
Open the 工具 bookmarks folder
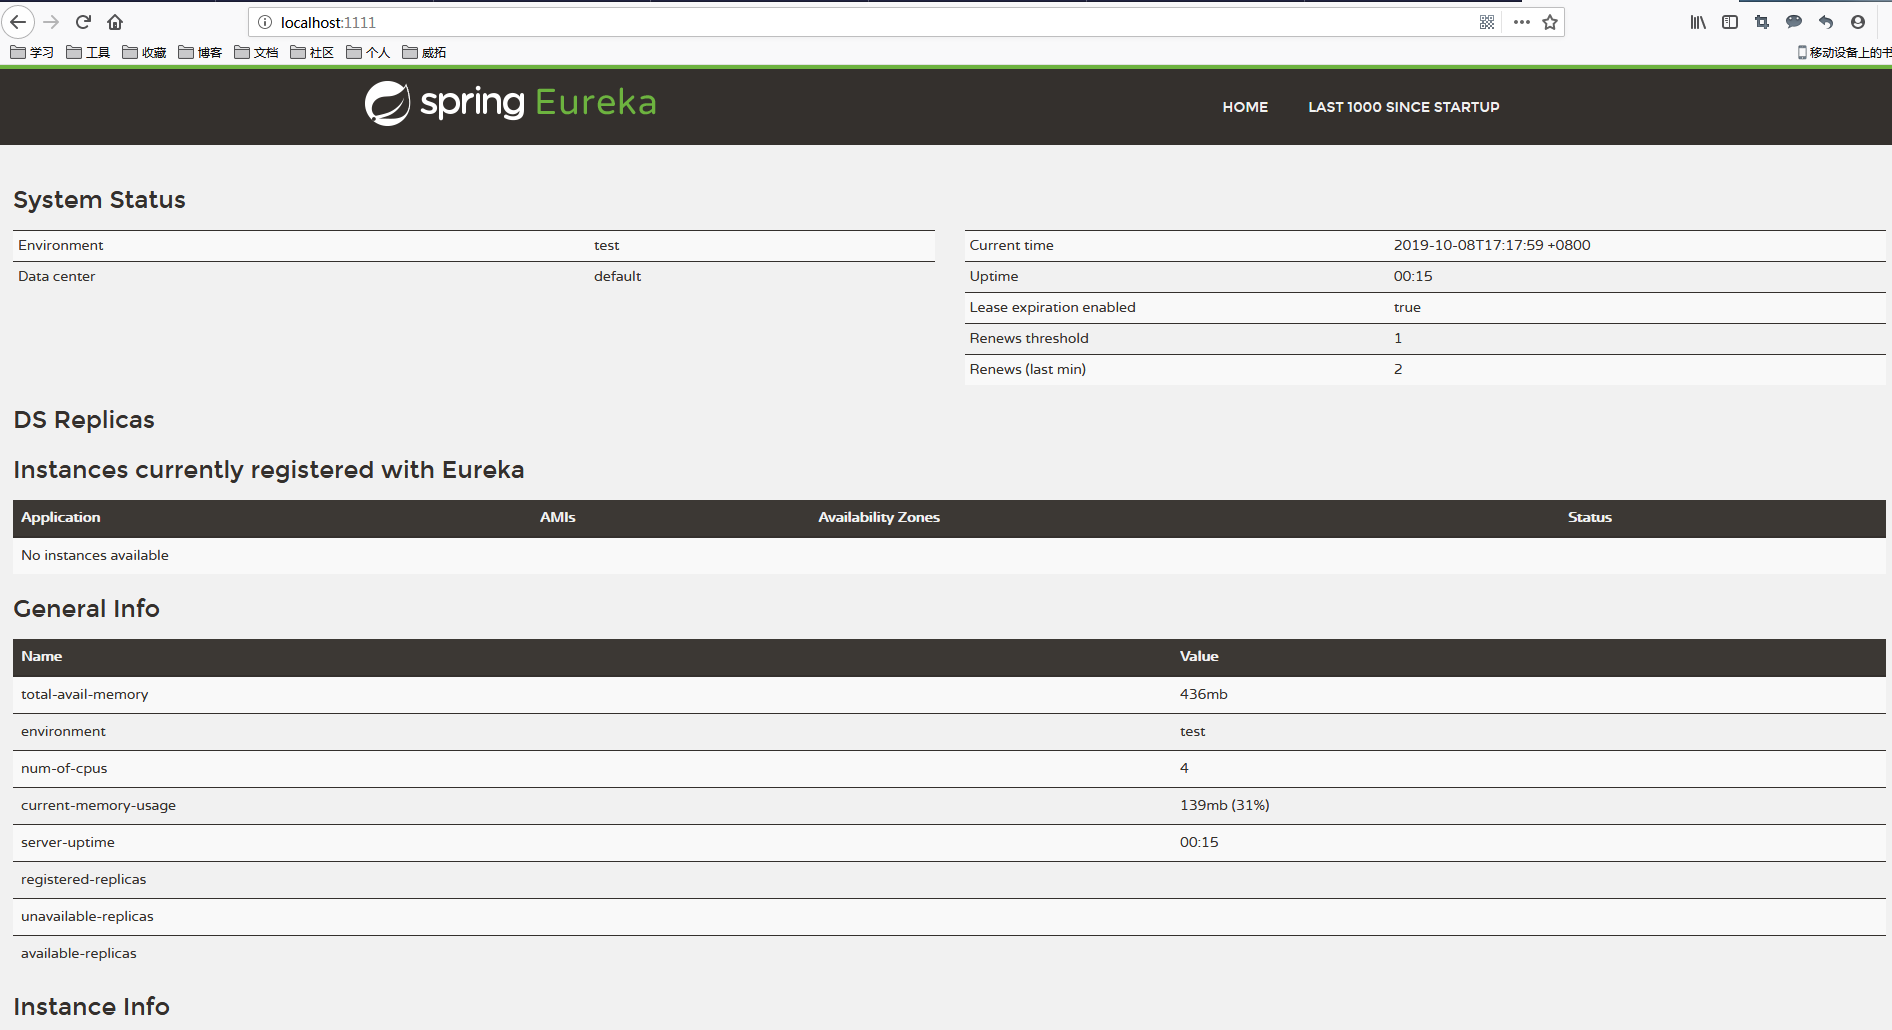[88, 52]
